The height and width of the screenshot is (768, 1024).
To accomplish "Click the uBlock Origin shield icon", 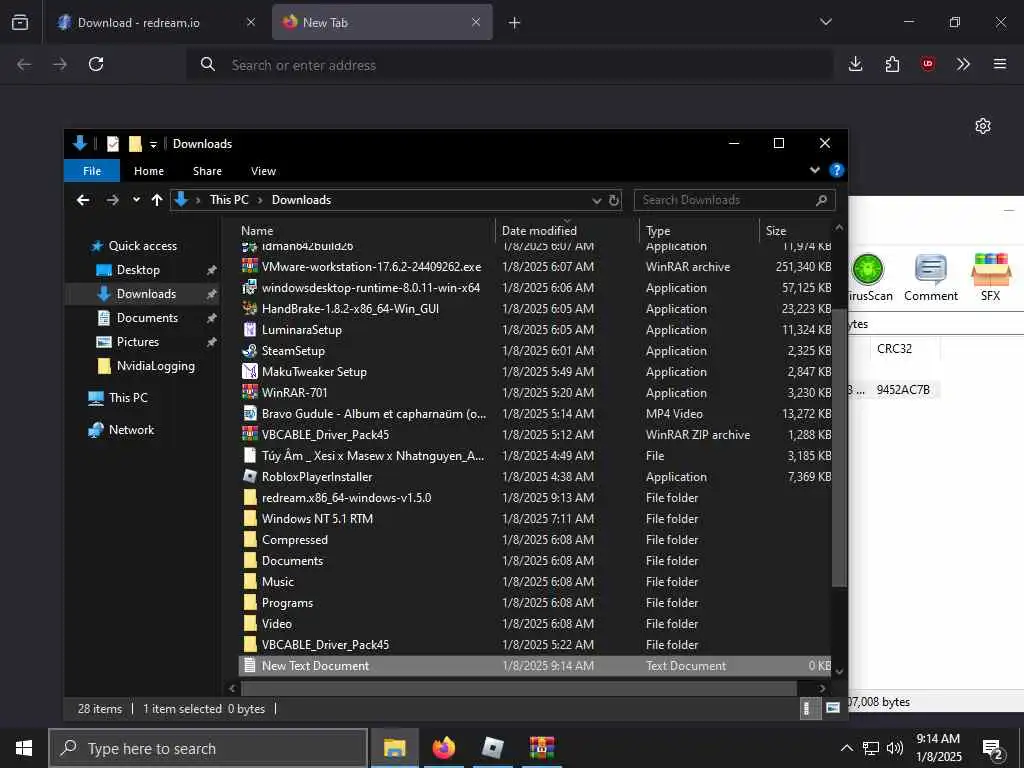I will (x=927, y=64).
